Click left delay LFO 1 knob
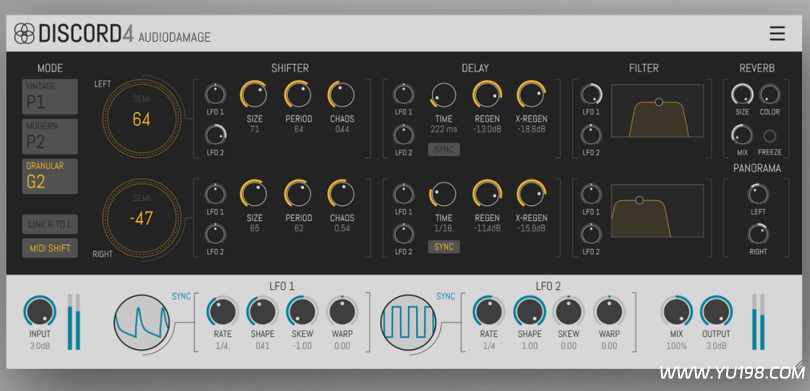The image size is (810, 391). pos(403,95)
